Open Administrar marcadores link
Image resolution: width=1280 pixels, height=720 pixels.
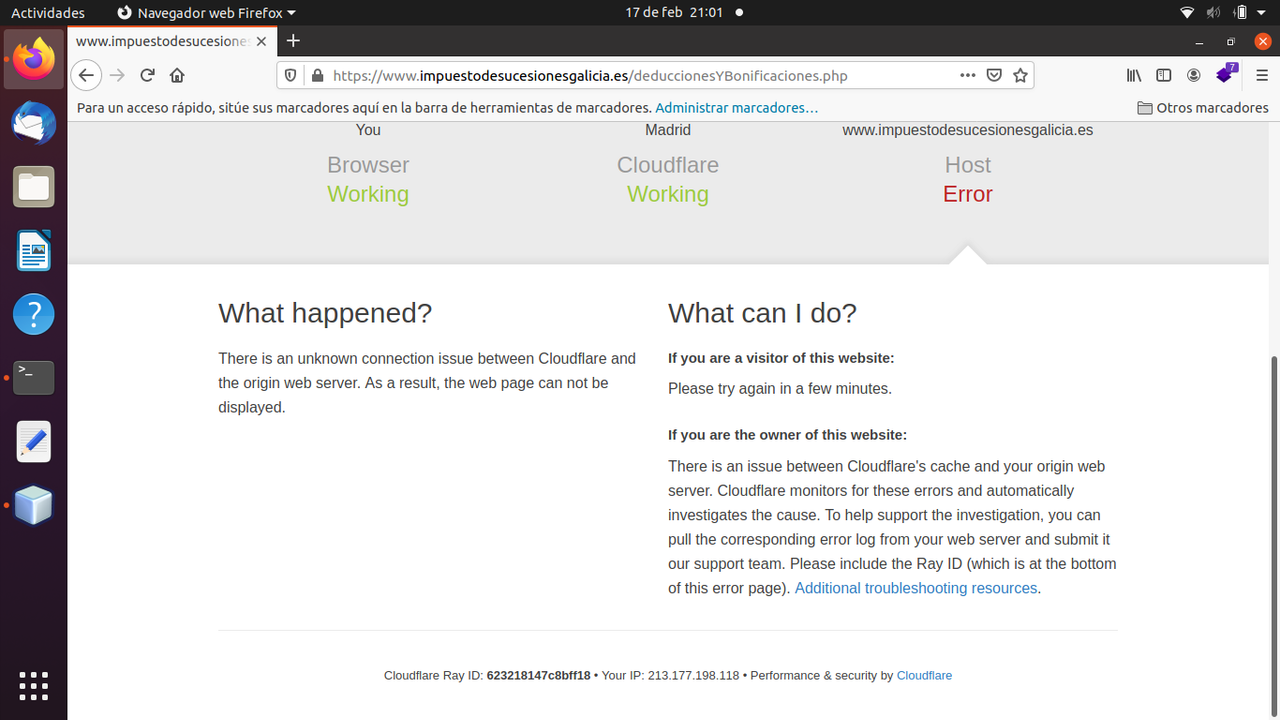point(737,108)
